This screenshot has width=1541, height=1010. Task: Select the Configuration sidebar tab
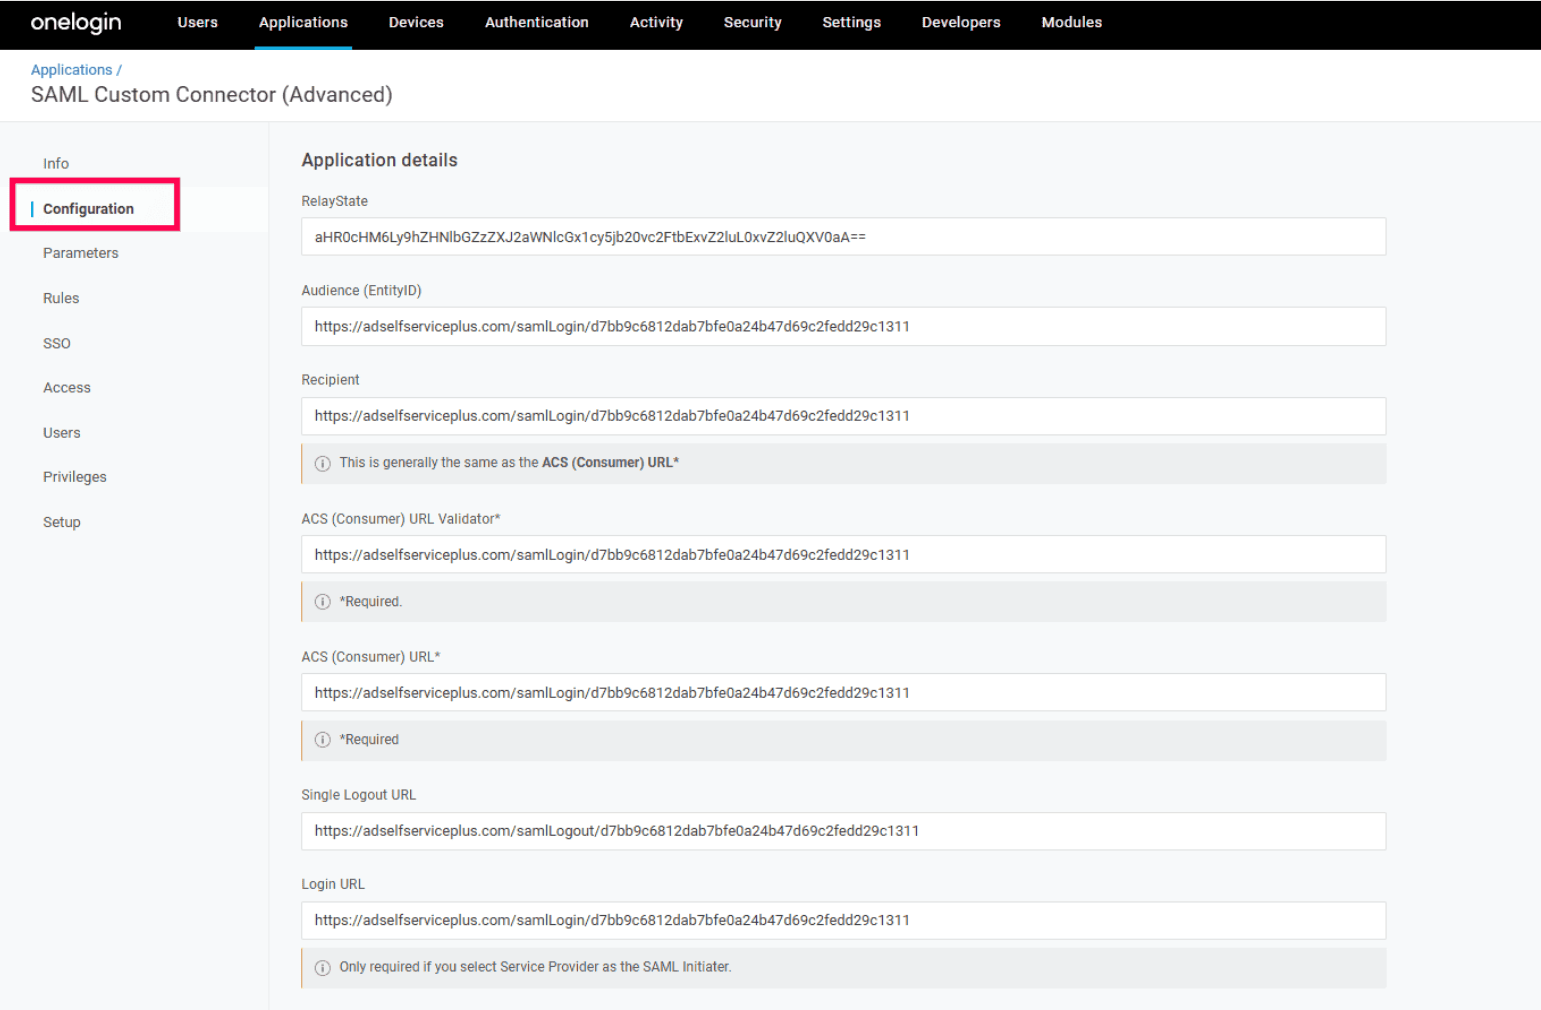click(88, 209)
